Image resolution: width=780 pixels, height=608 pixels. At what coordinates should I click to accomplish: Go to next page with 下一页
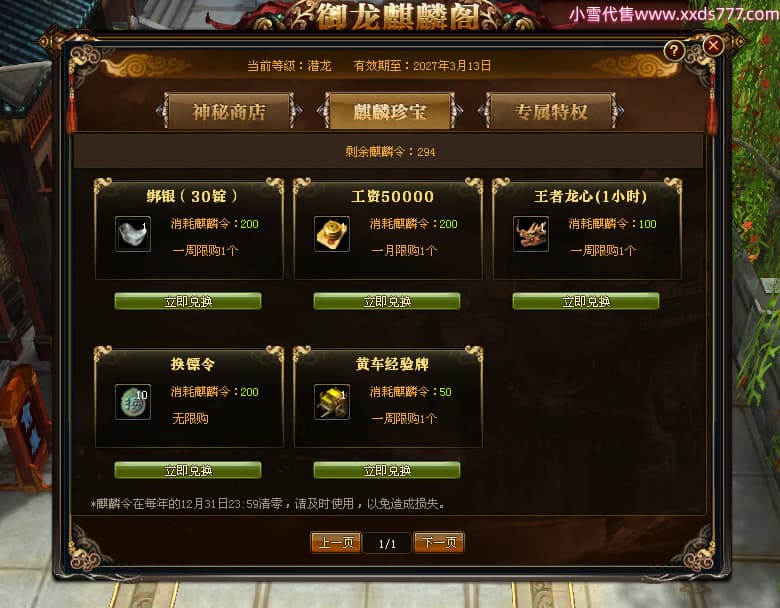click(439, 542)
